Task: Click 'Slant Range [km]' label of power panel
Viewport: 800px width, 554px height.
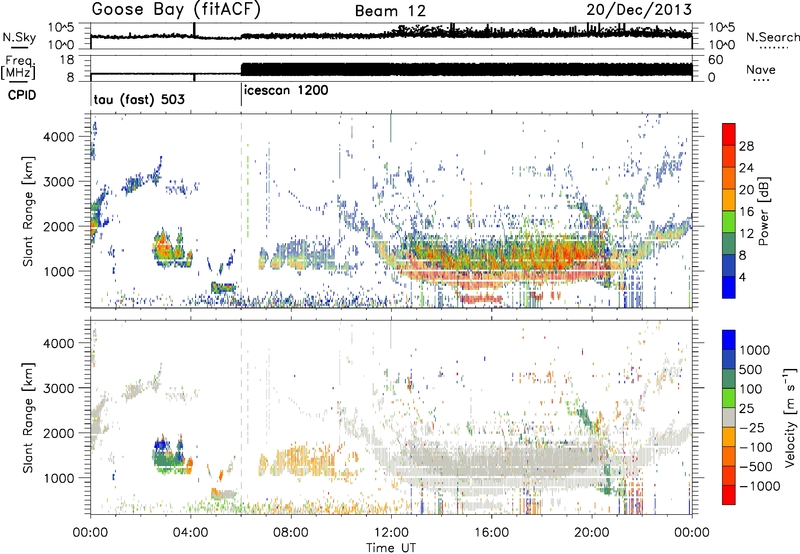Action: point(29,211)
